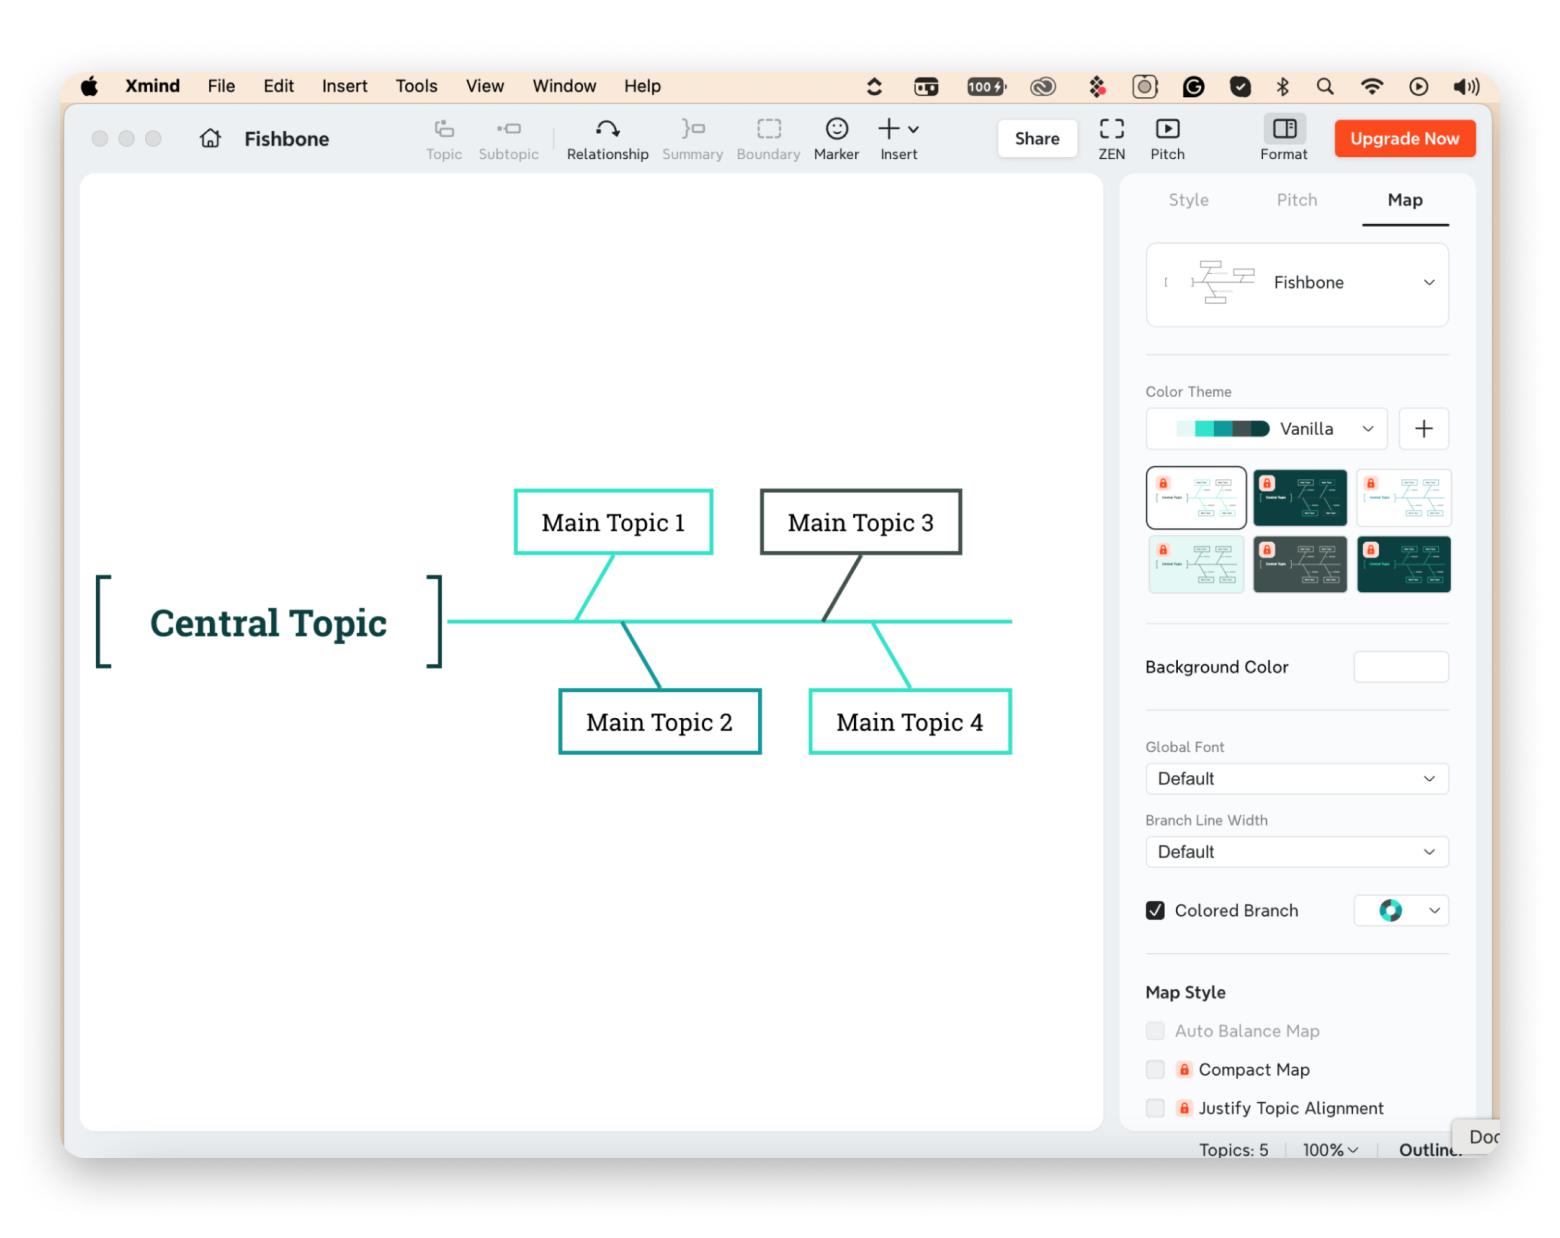
Task: Check the Auto Balance Map option
Action: pyautogui.click(x=1155, y=1030)
